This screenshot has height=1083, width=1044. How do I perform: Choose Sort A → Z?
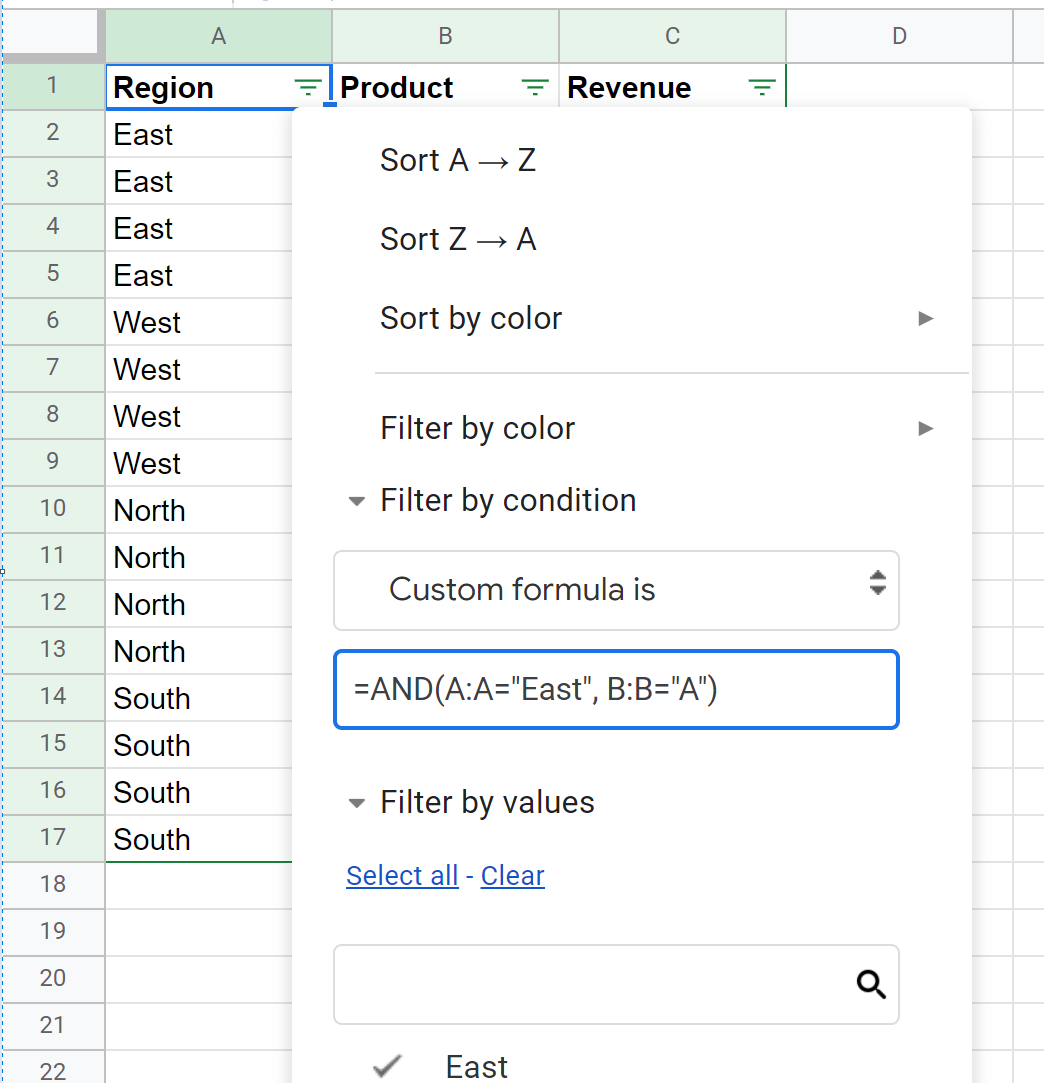(x=458, y=160)
